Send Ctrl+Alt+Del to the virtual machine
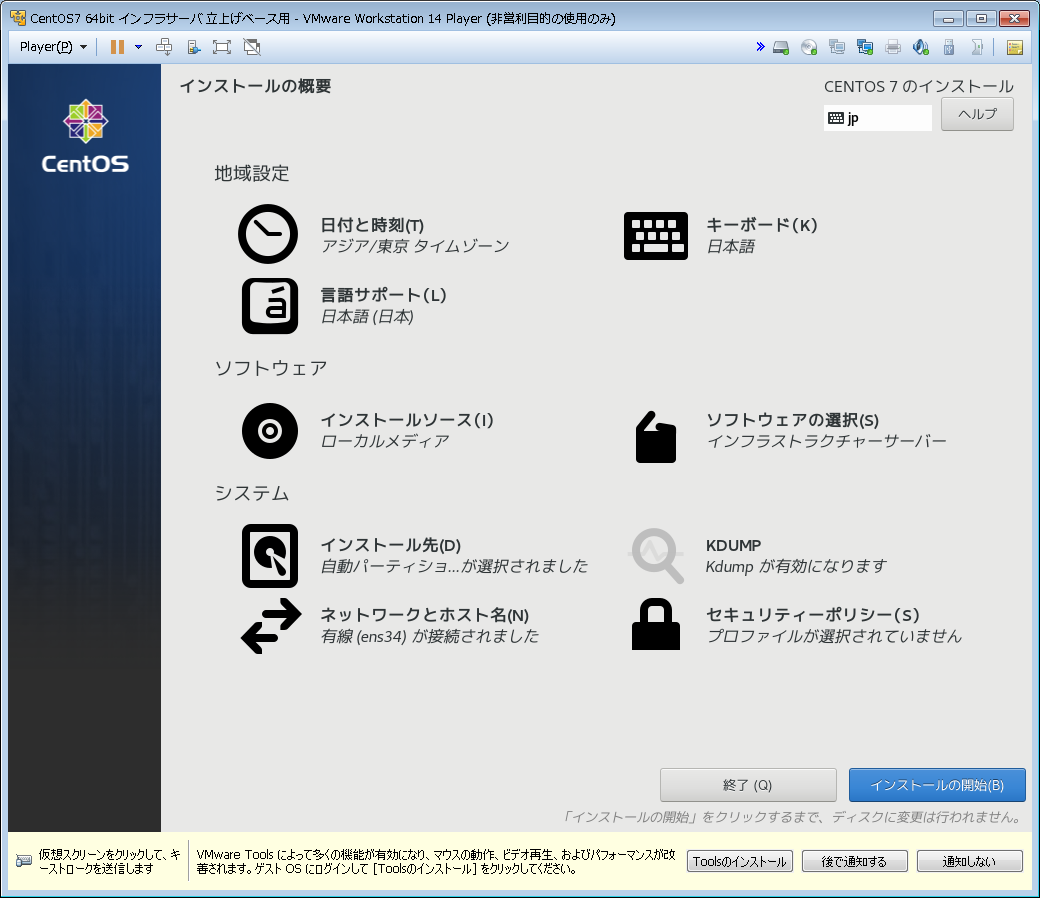This screenshot has height=898, width=1040. [x=163, y=47]
